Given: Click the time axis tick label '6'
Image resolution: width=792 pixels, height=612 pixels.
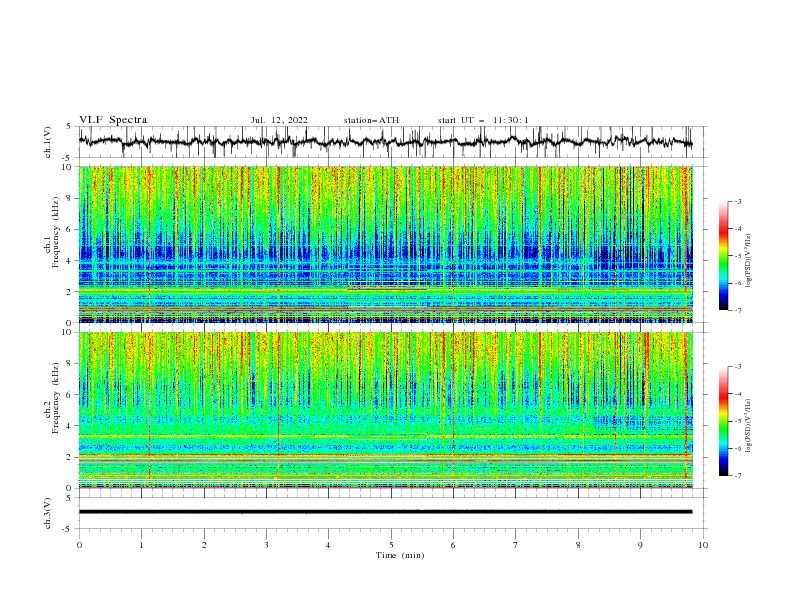Looking at the screenshot, I should pos(453,545).
